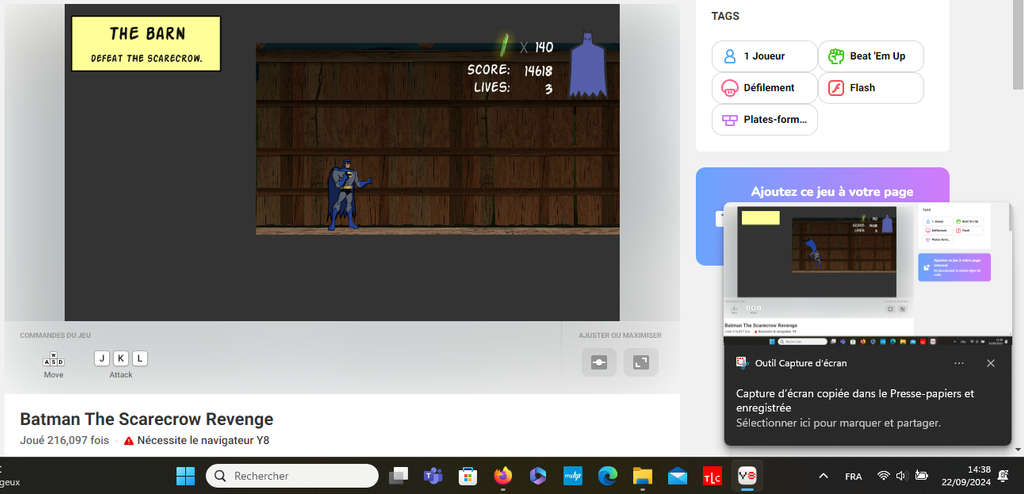Open Microsoft Teams from taskbar
Image resolution: width=1024 pixels, height=494 pixels.
click(433, 476)
